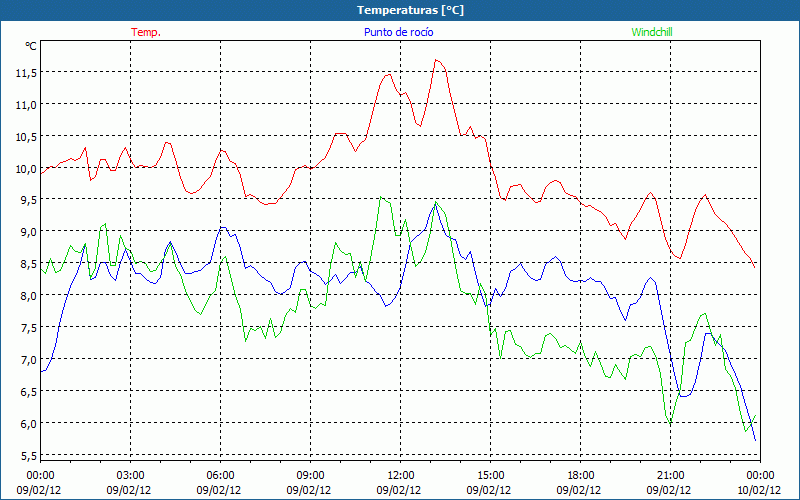
Task: Click the red Temp. legend label
Action: (x=146, y=32)
